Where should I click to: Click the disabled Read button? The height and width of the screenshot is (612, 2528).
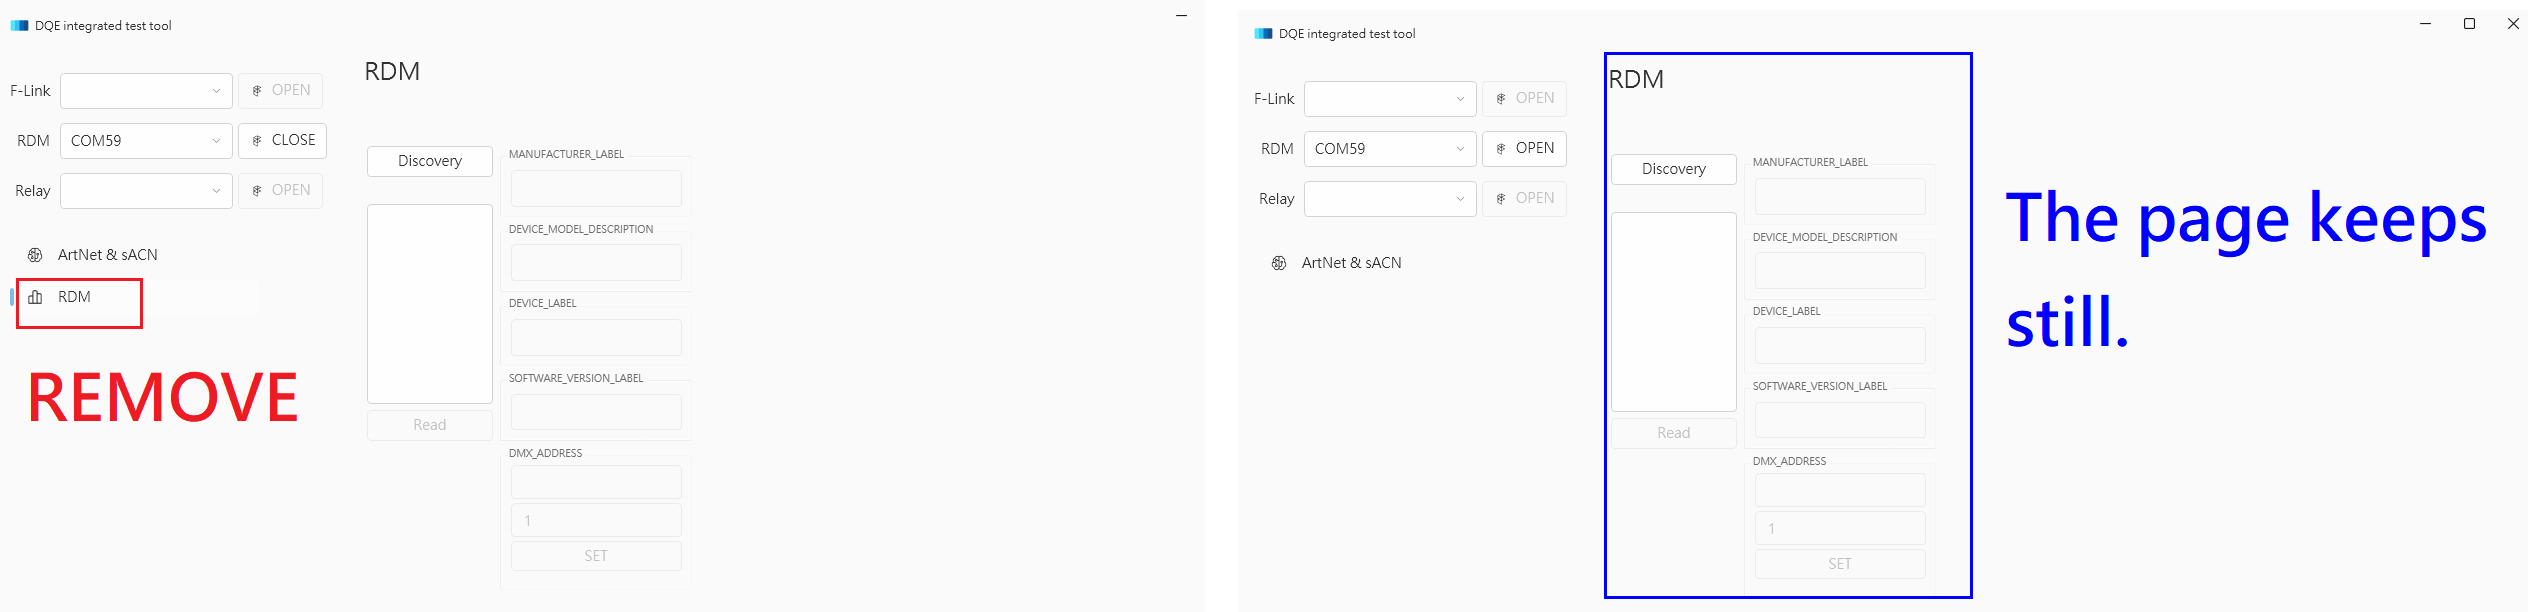429,424
